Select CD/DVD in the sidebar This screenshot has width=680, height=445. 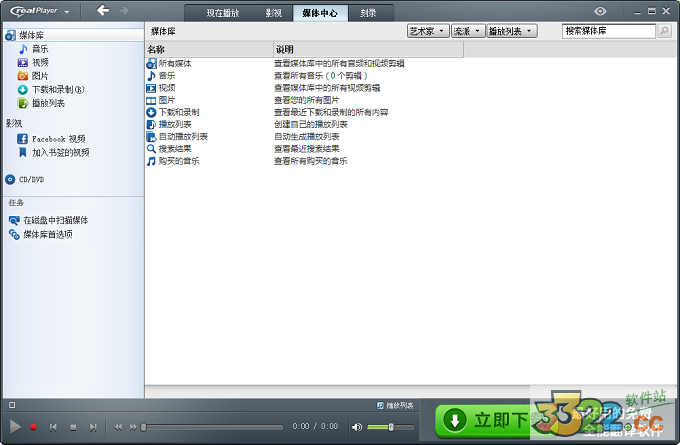(25, 179)
